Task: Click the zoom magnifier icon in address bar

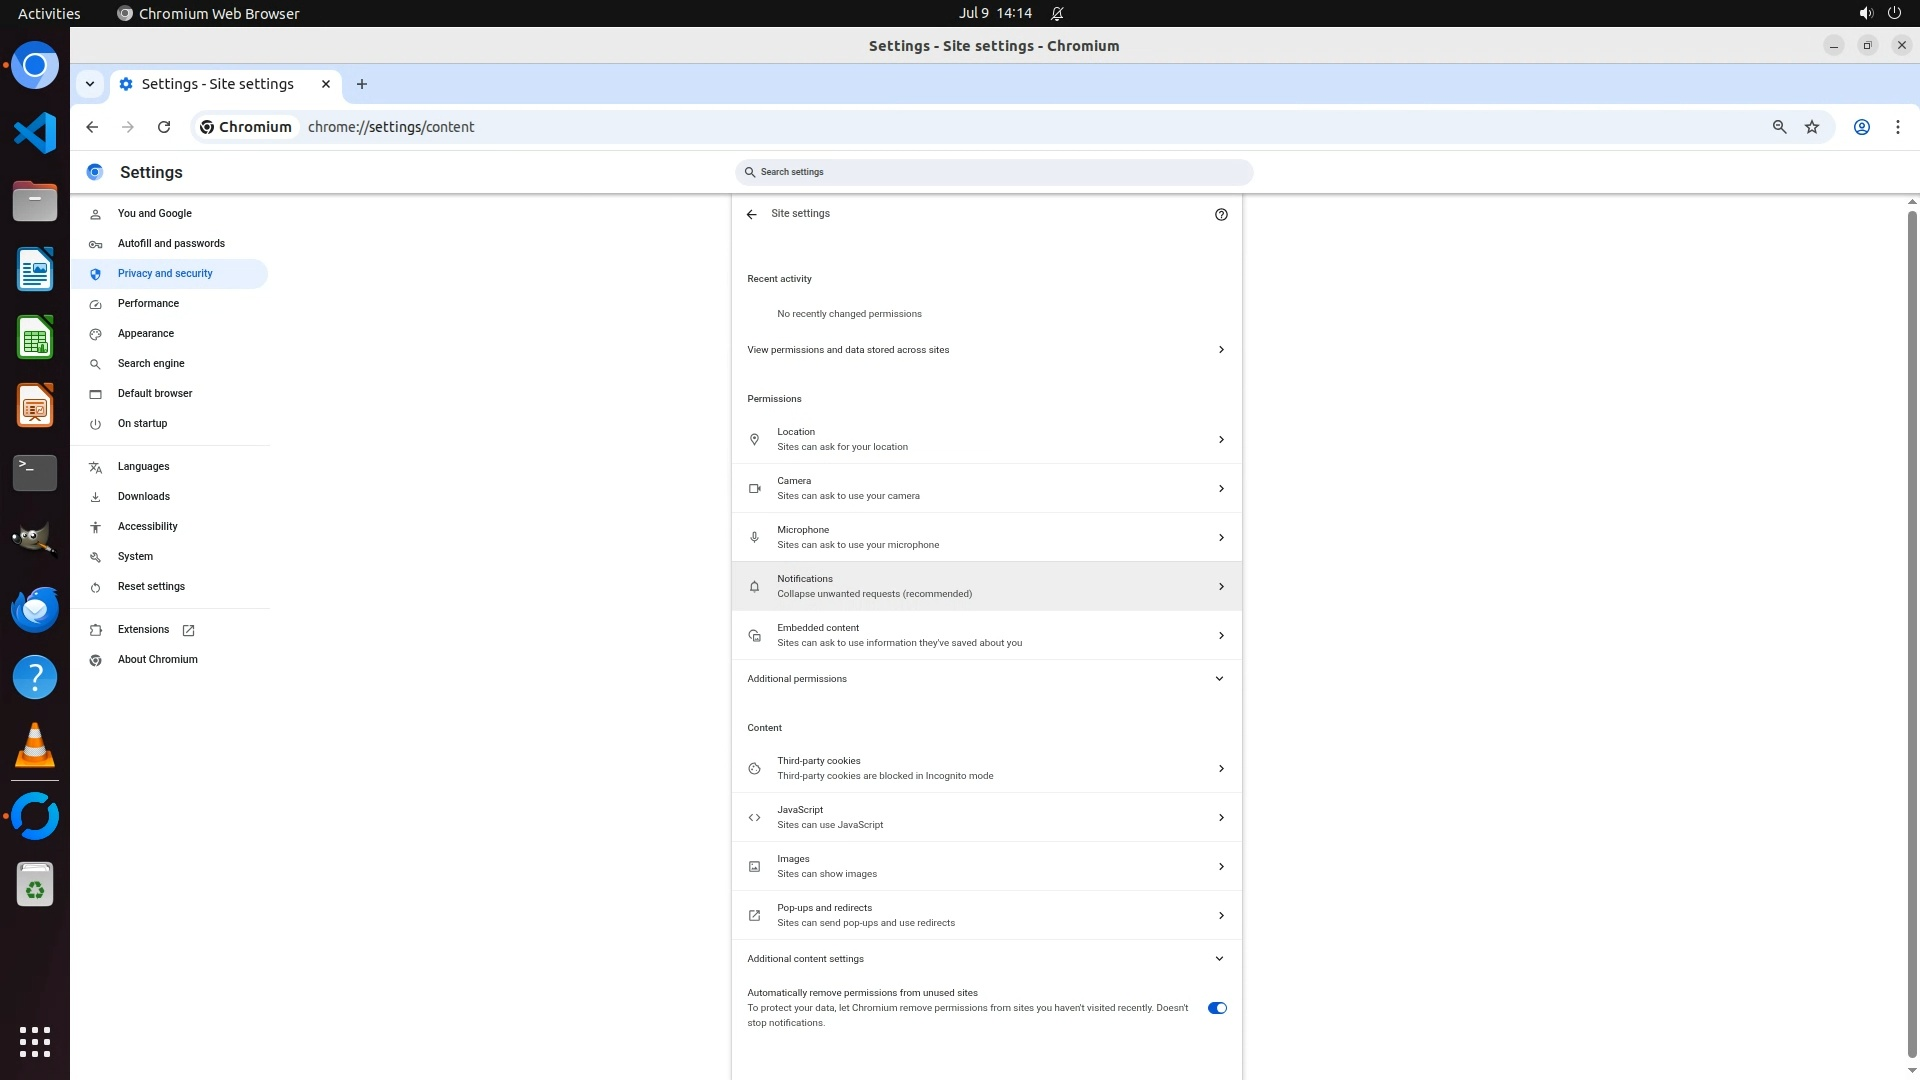Action: [x=1779, y=127]
